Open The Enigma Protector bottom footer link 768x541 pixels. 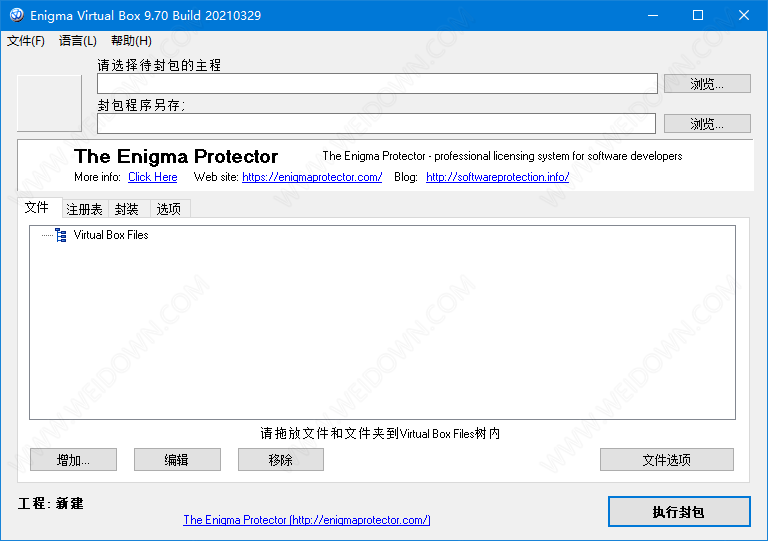[307, 520]
